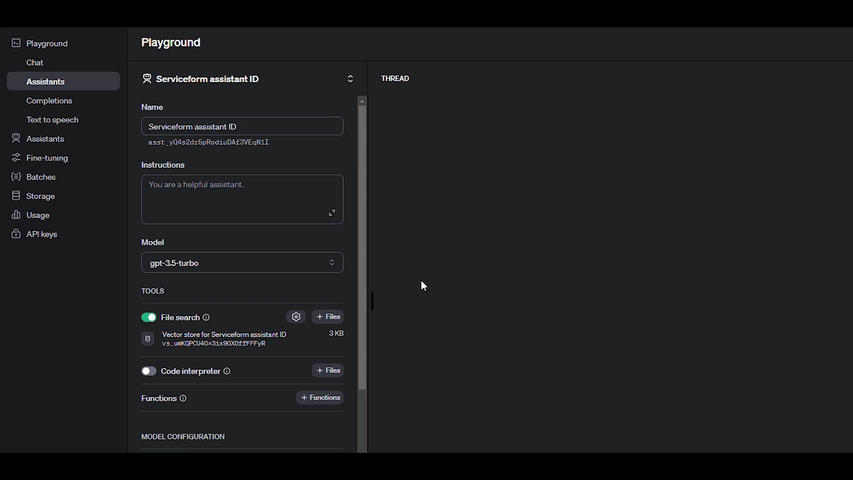Image resolution: width=853 pixels, height=480 pixels.
Task: Click the Batches icon in sidebar
Action: click(x=16, y=176)
